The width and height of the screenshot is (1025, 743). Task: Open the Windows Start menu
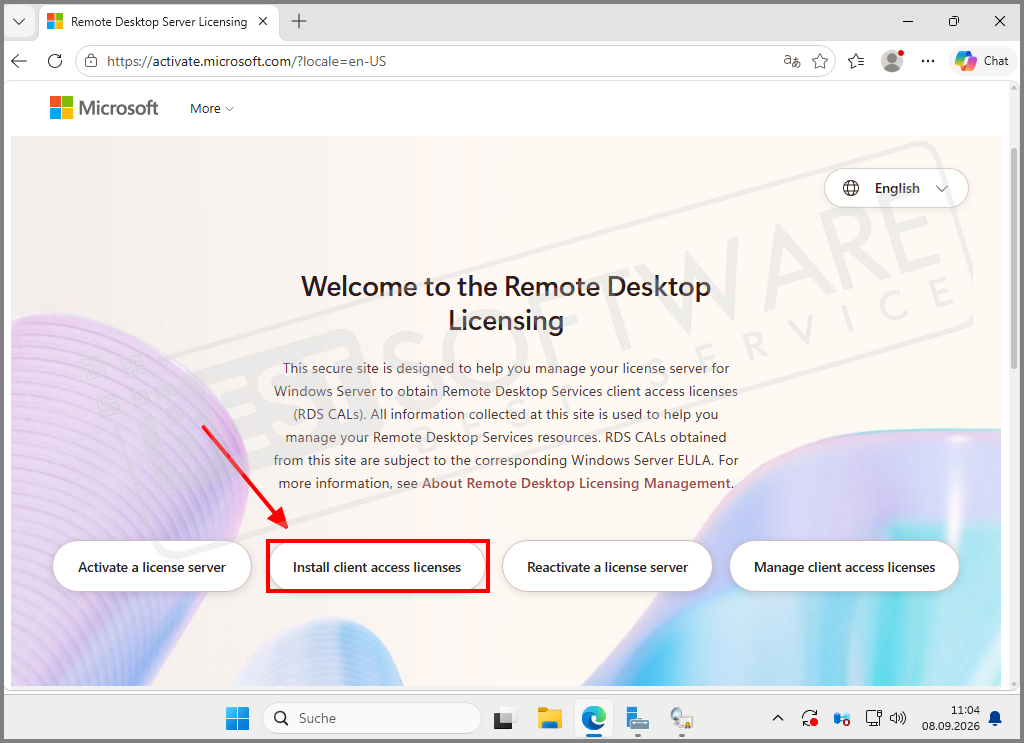tap(237, 718)
